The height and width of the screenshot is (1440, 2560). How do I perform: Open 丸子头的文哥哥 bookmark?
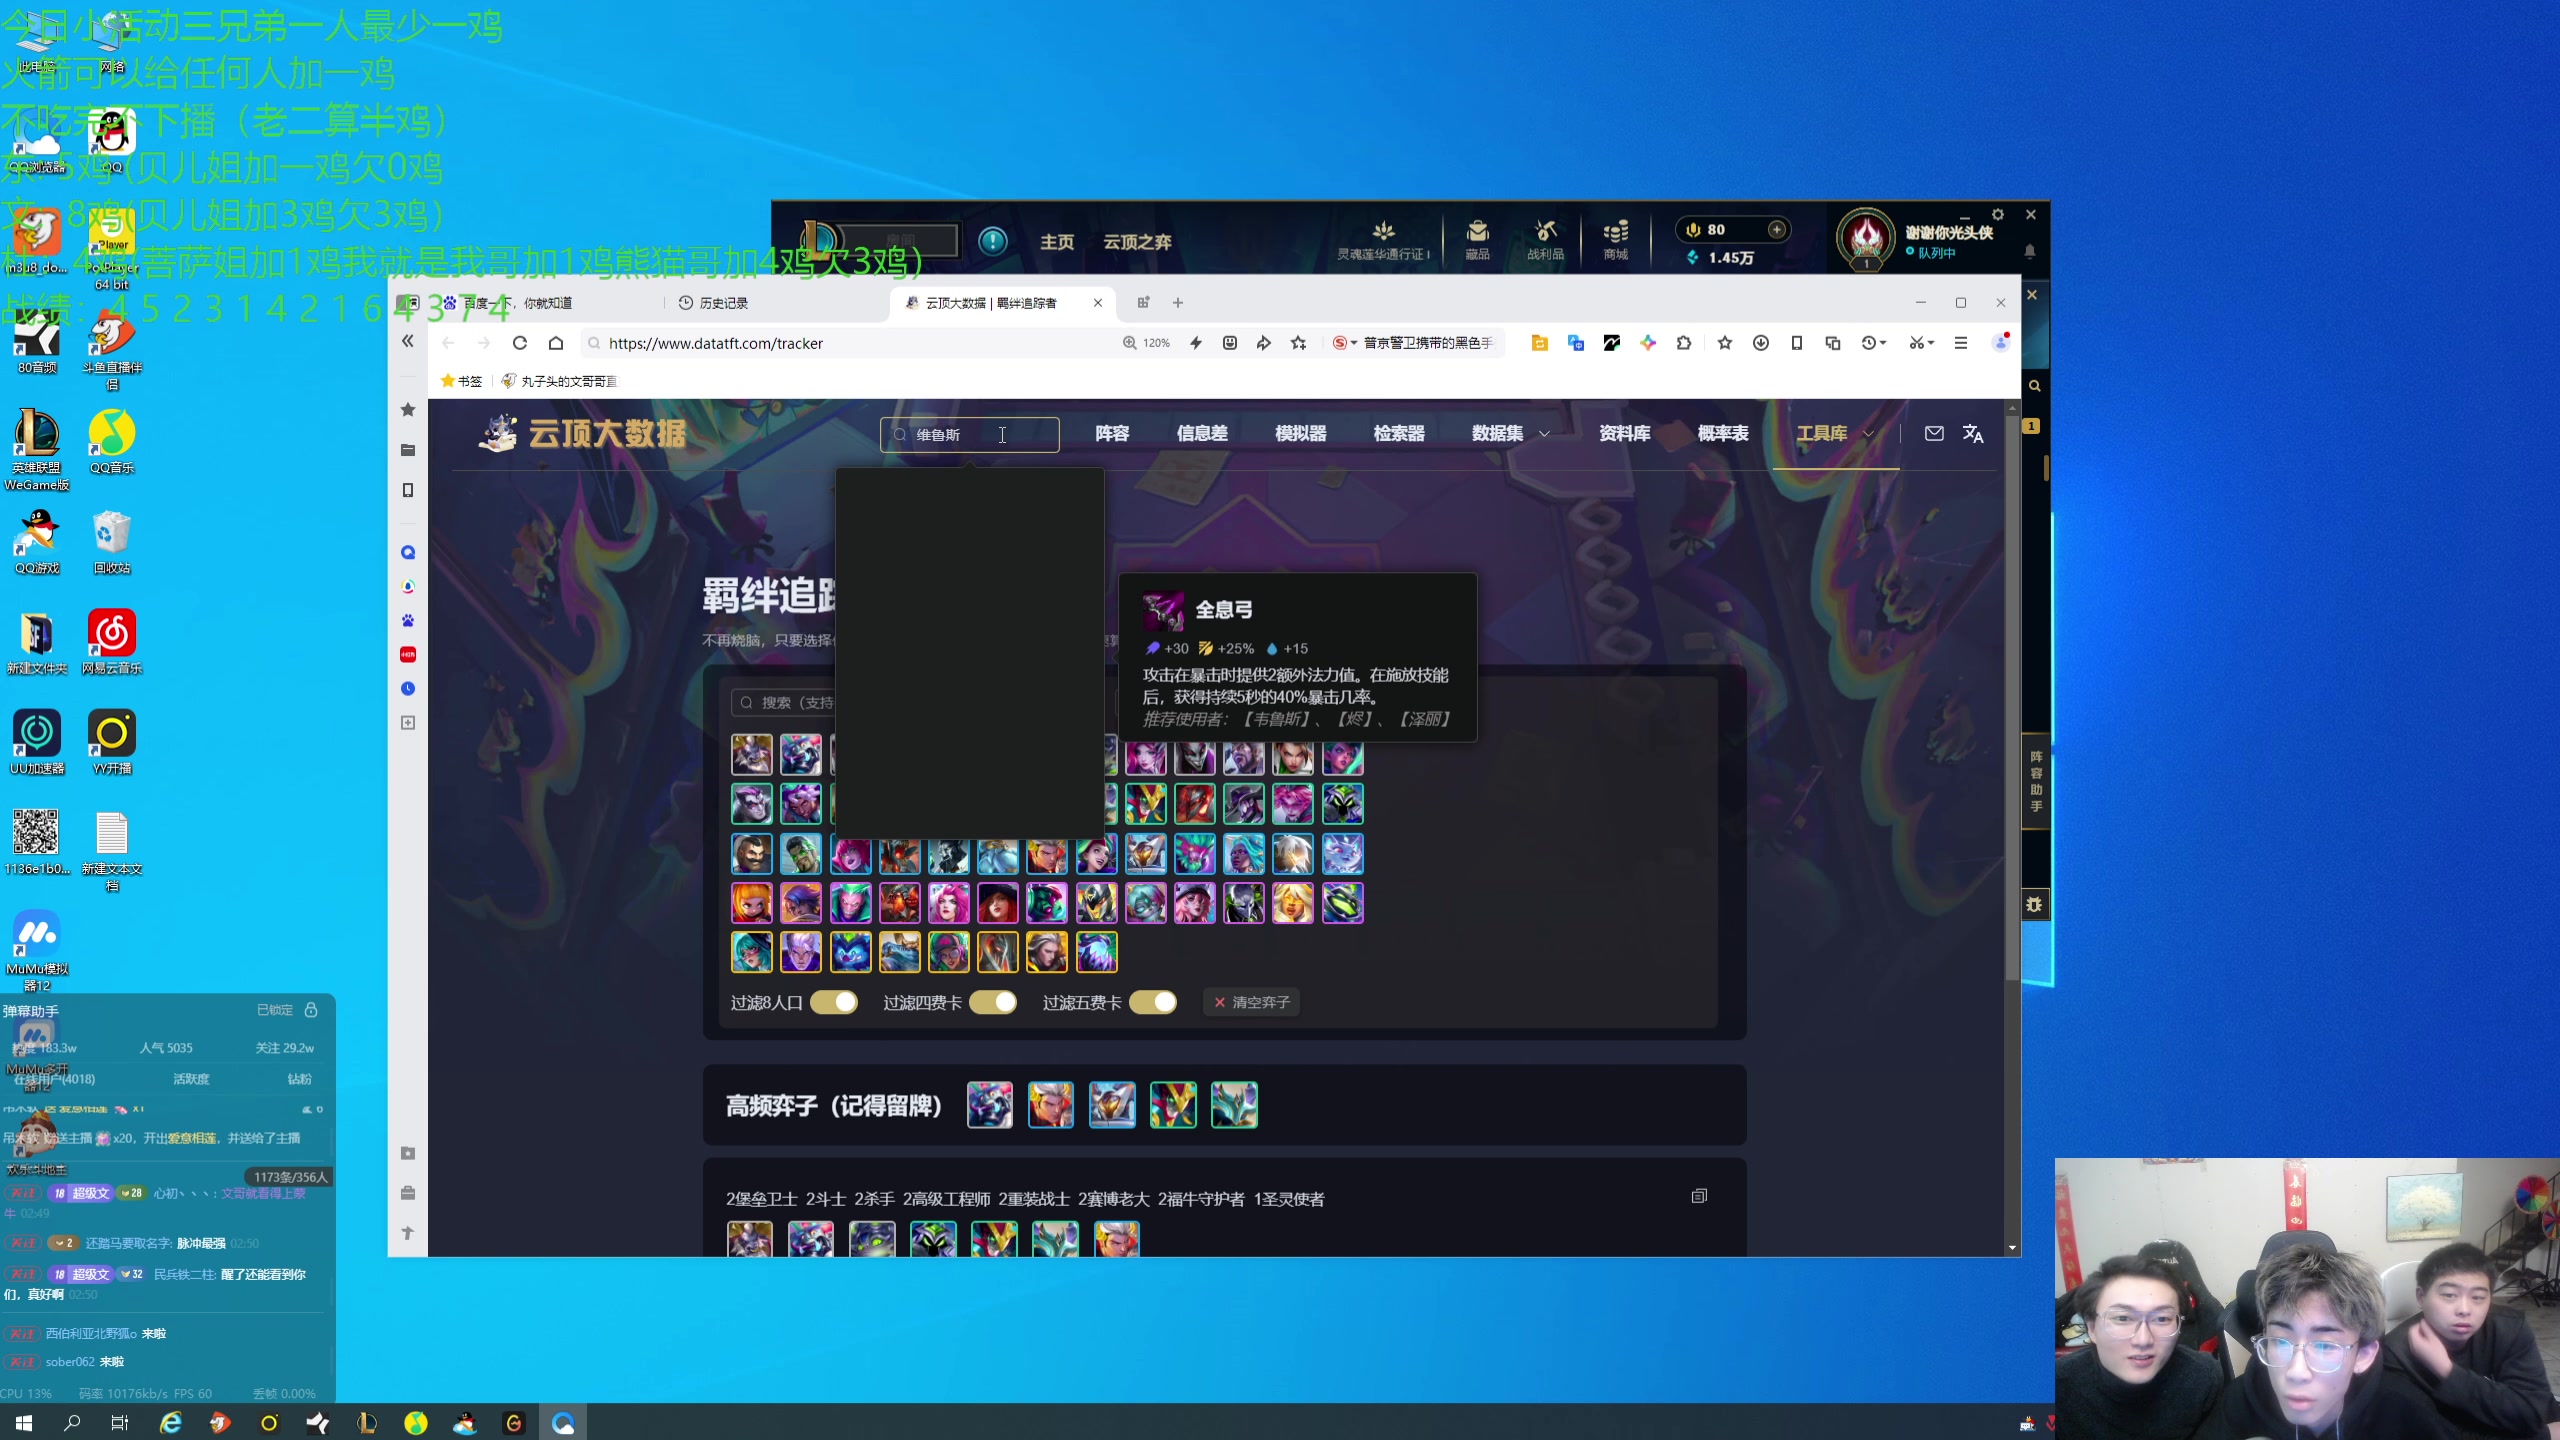[560, 381]
